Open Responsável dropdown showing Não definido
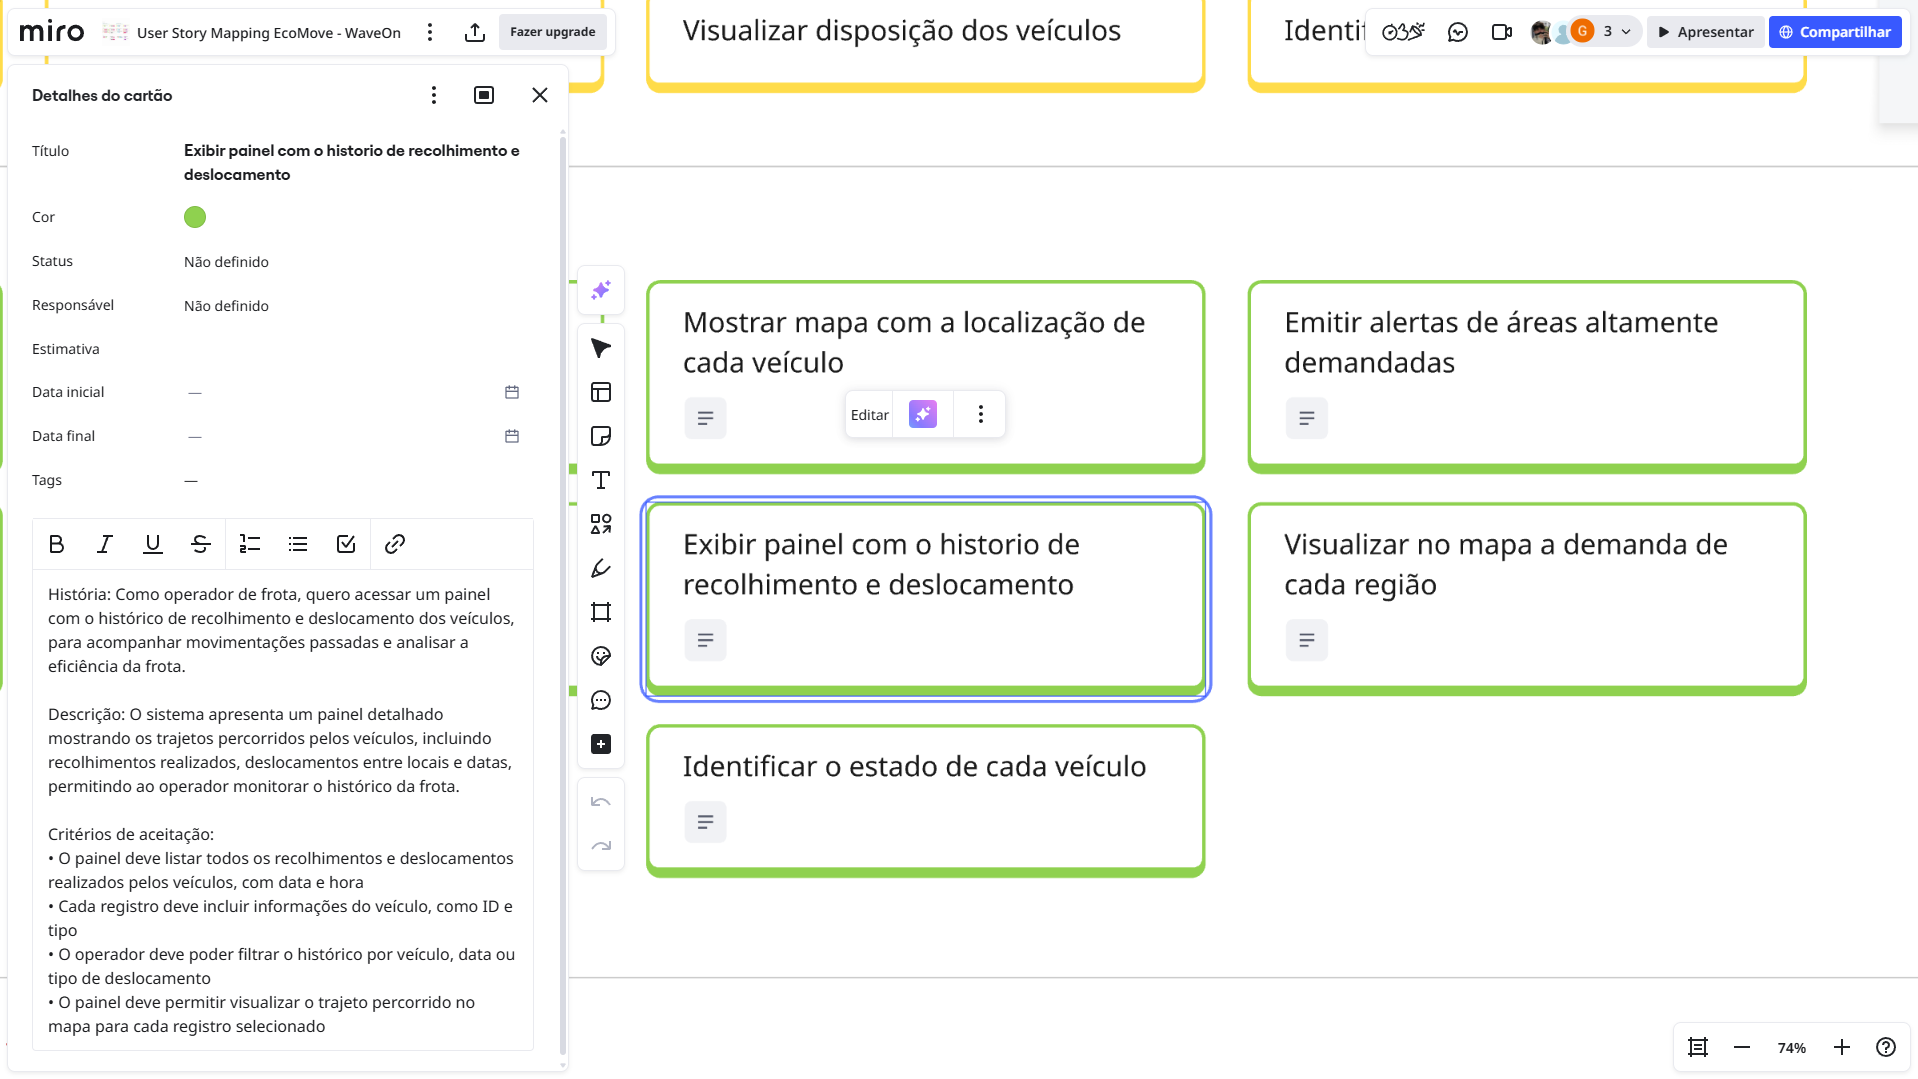This screenshot has width=1918, height=1079. point(226,306)
